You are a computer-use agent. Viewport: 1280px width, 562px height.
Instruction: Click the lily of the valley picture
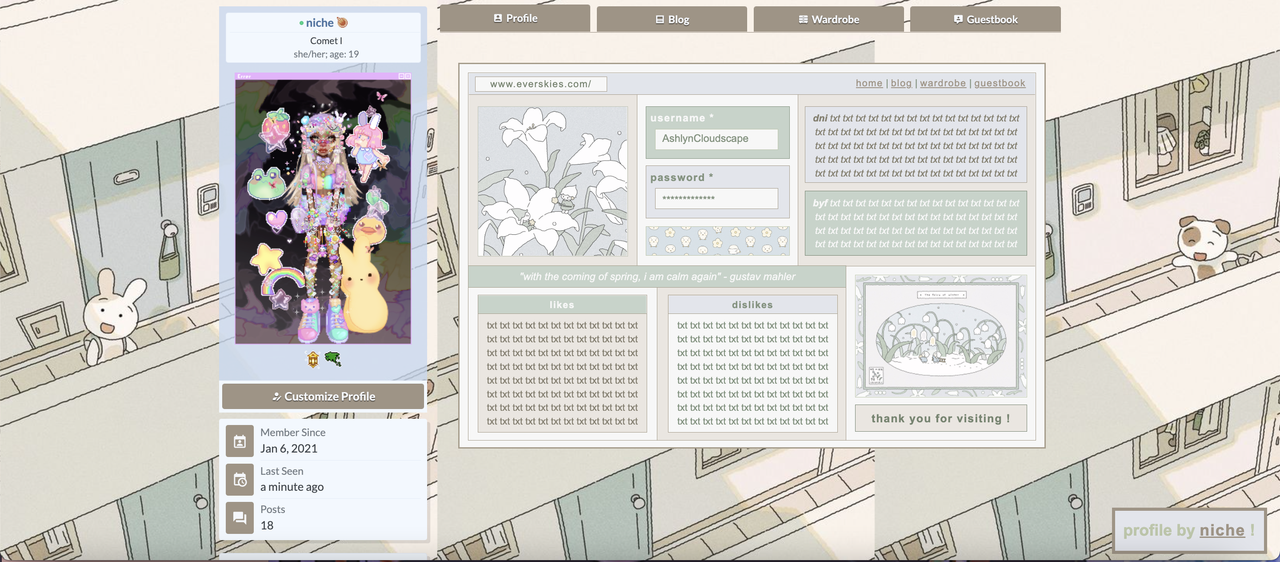coord(940,336)
